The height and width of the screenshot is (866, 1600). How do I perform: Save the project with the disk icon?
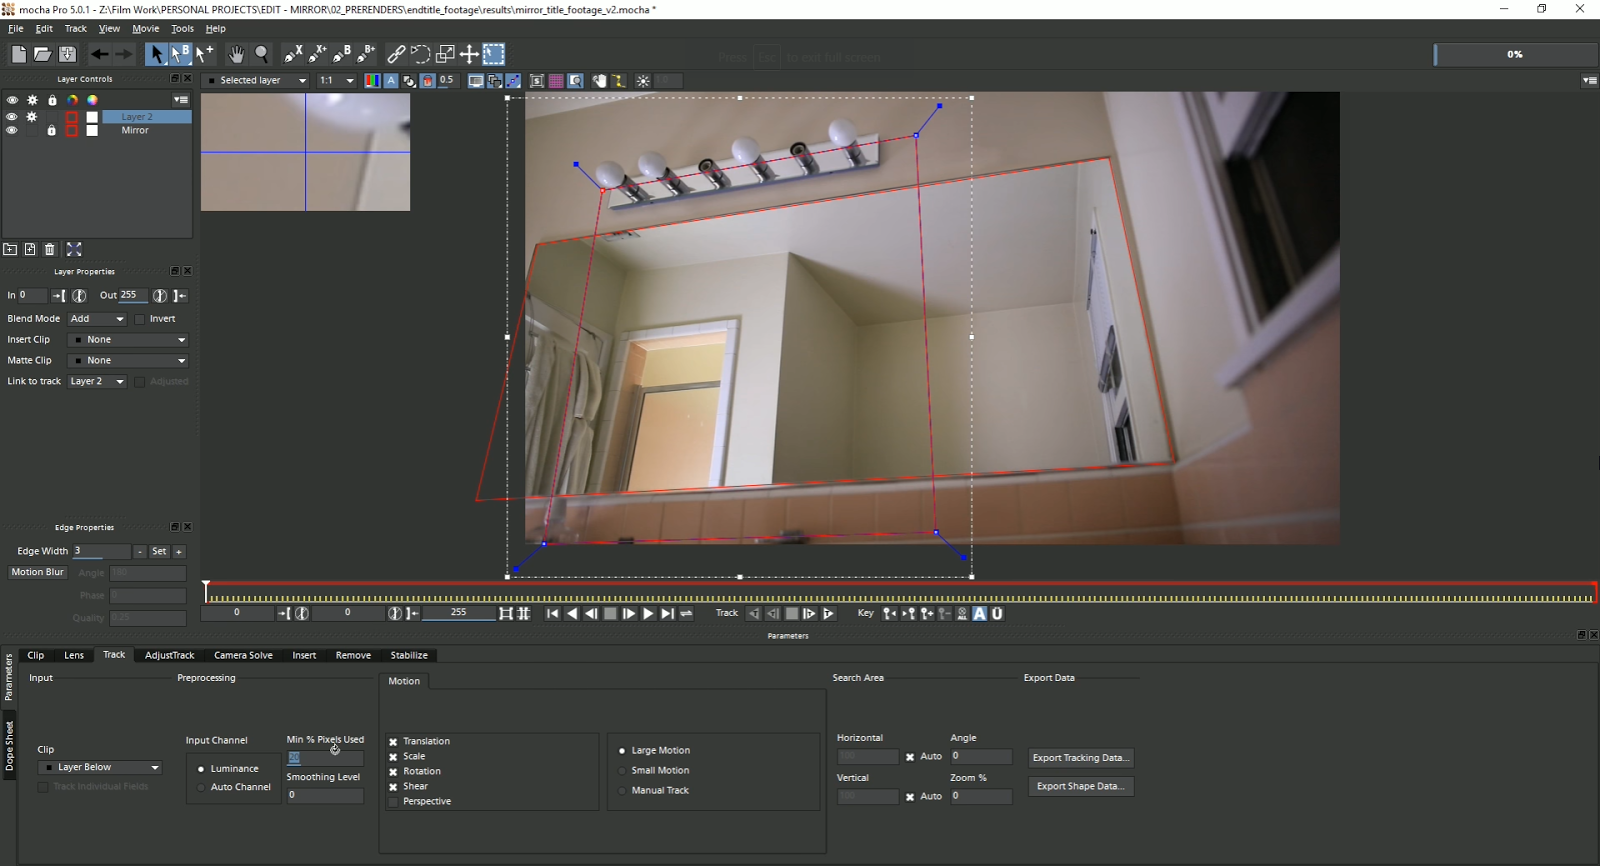[67, 54]
